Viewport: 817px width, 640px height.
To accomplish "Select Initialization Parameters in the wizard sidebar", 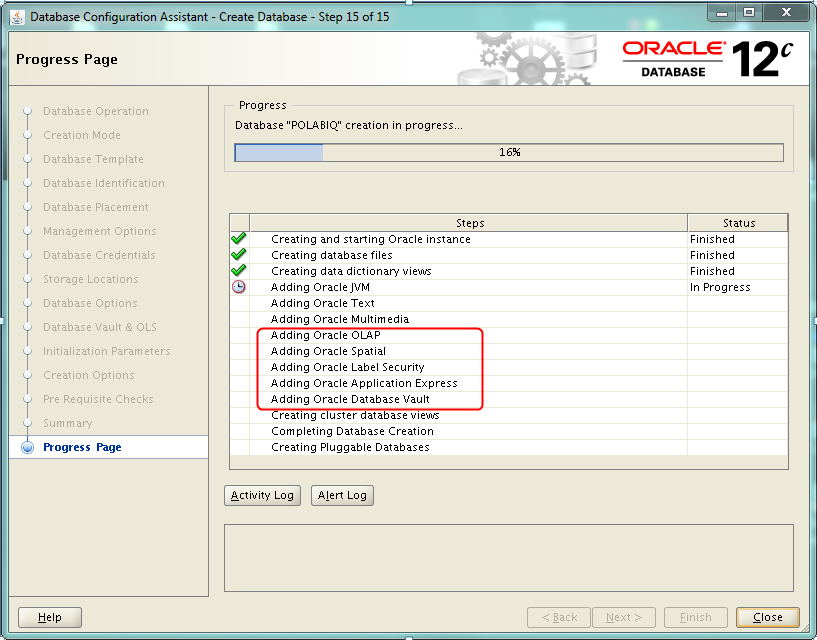I will tap(106, 351).
